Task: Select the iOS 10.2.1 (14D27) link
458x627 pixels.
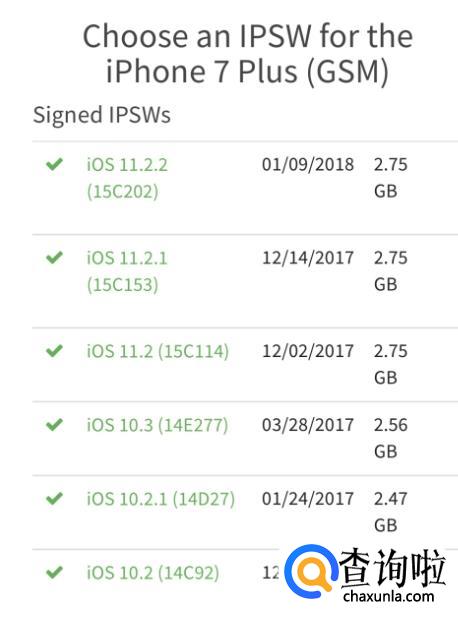Action: (x=161, y=499)
